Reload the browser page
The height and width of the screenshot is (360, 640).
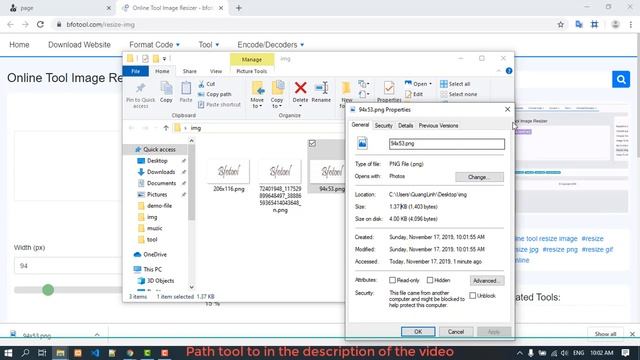pos(40,24)
